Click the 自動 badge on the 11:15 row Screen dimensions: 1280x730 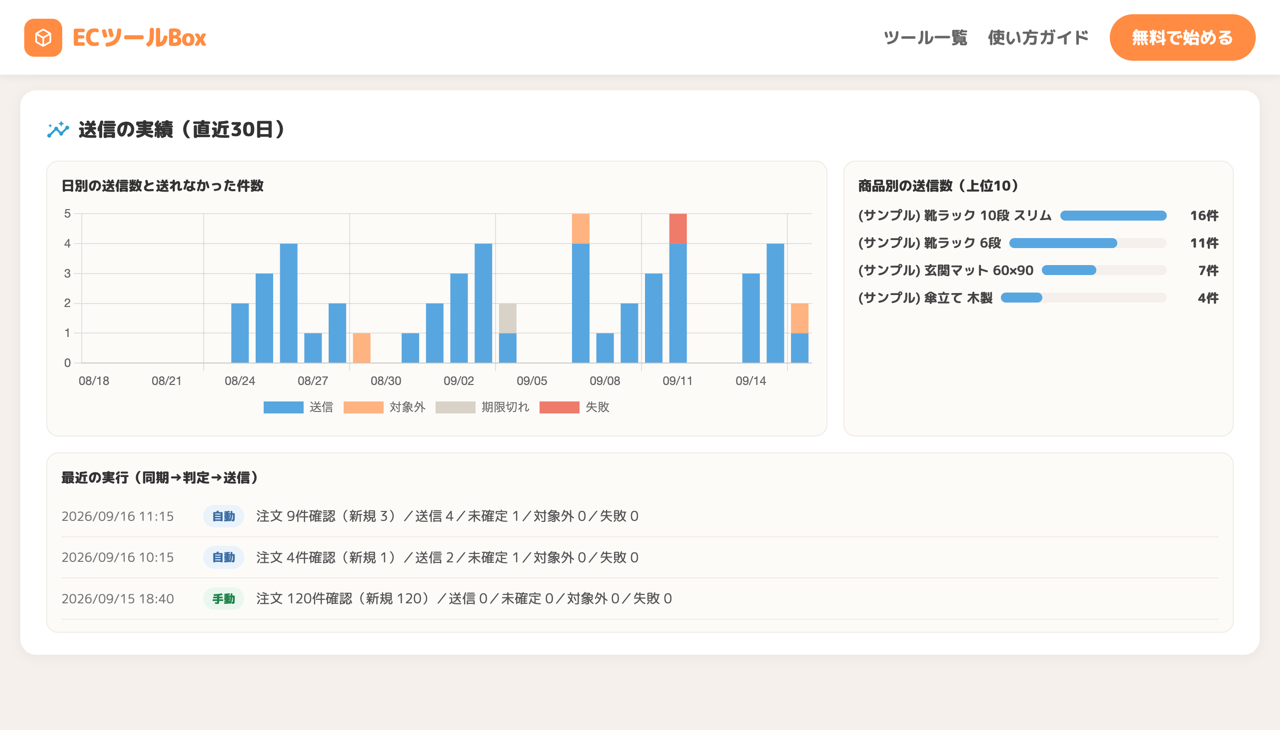point(223,516)
